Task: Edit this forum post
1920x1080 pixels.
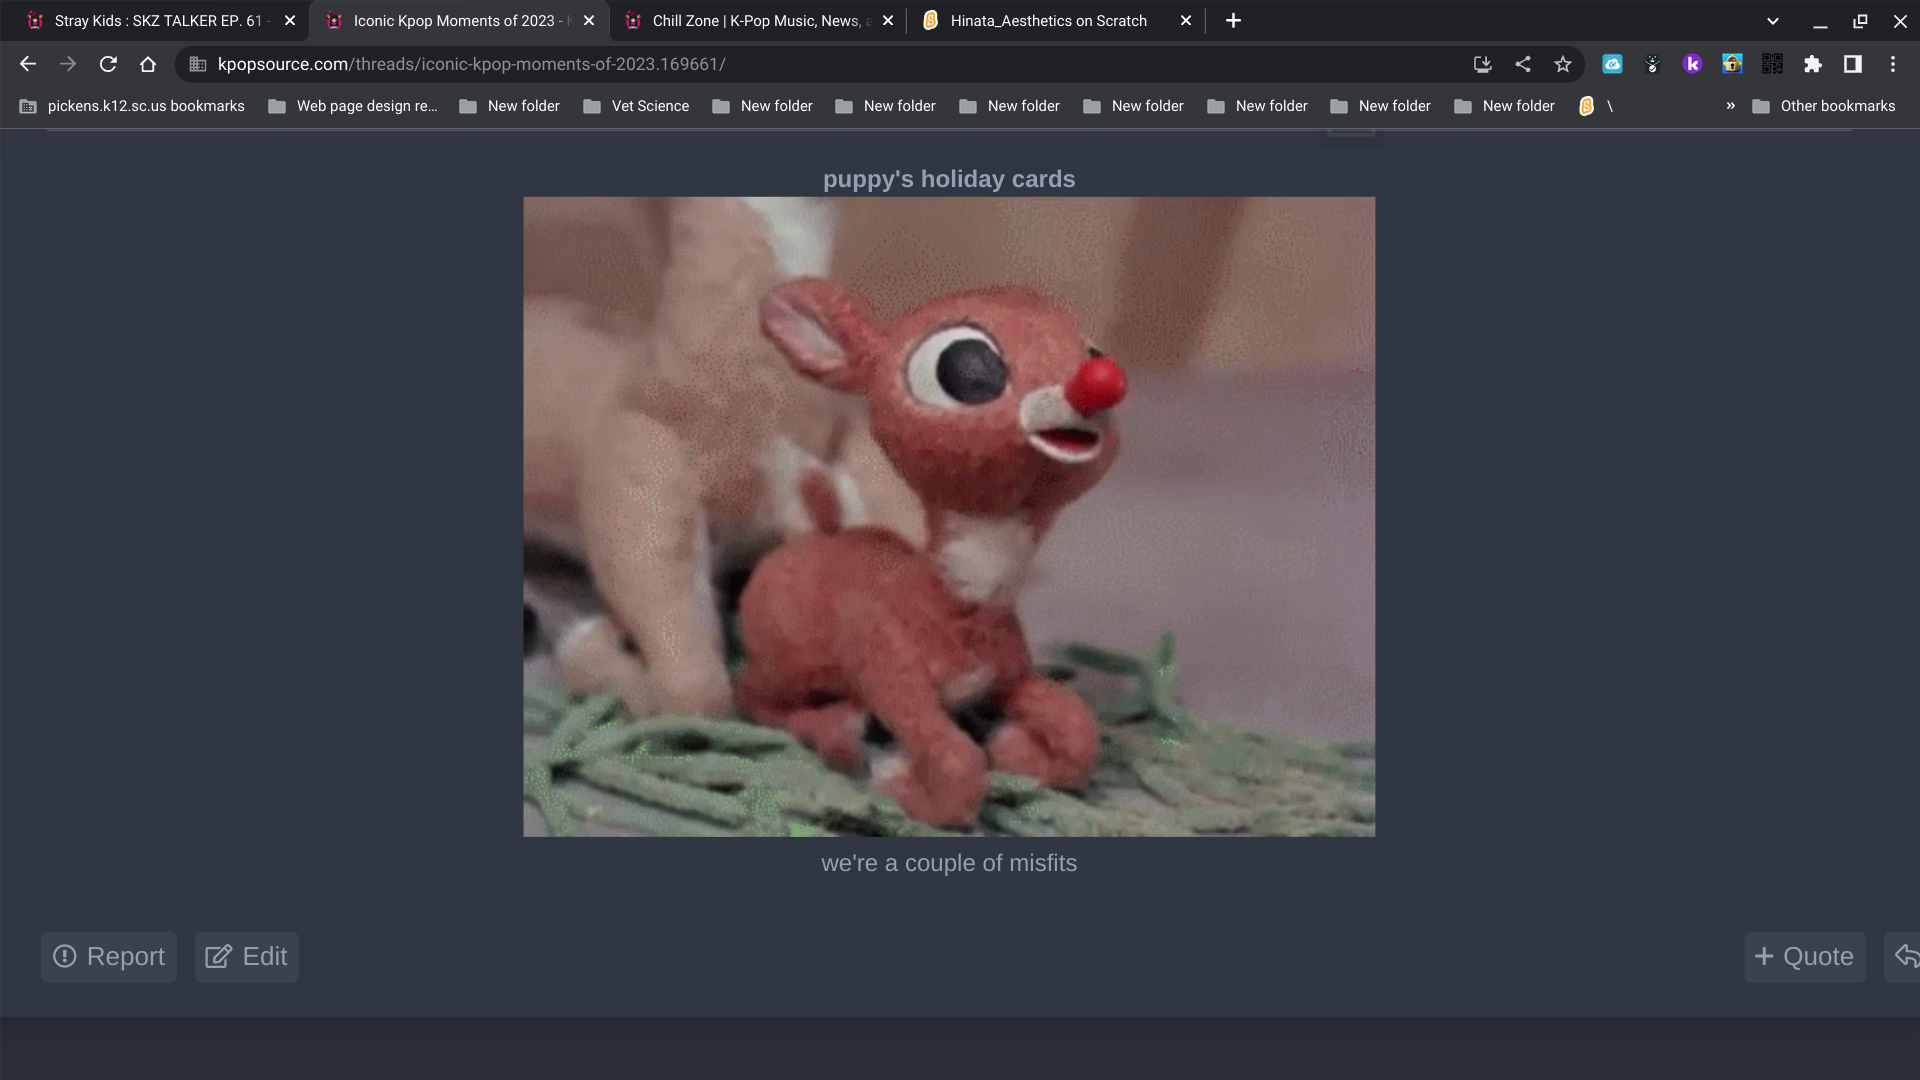Action: pyautogui.click(x=247, y=957)
